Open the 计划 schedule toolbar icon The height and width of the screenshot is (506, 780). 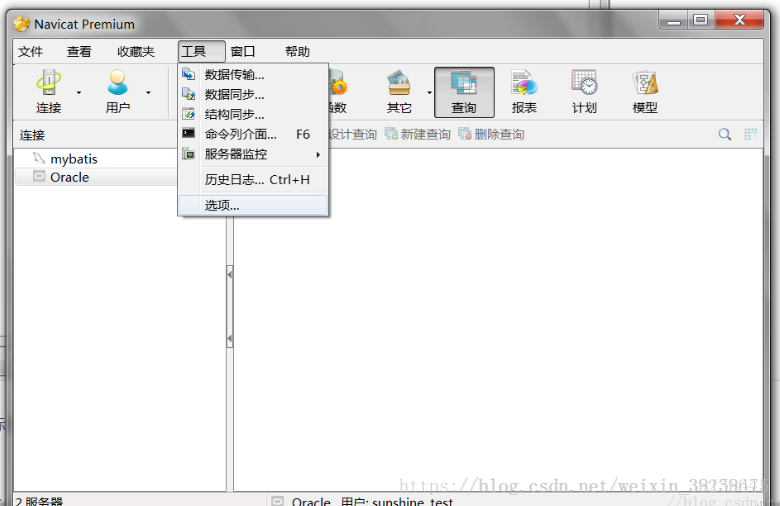pyautogui.click(x=585, y=92)
